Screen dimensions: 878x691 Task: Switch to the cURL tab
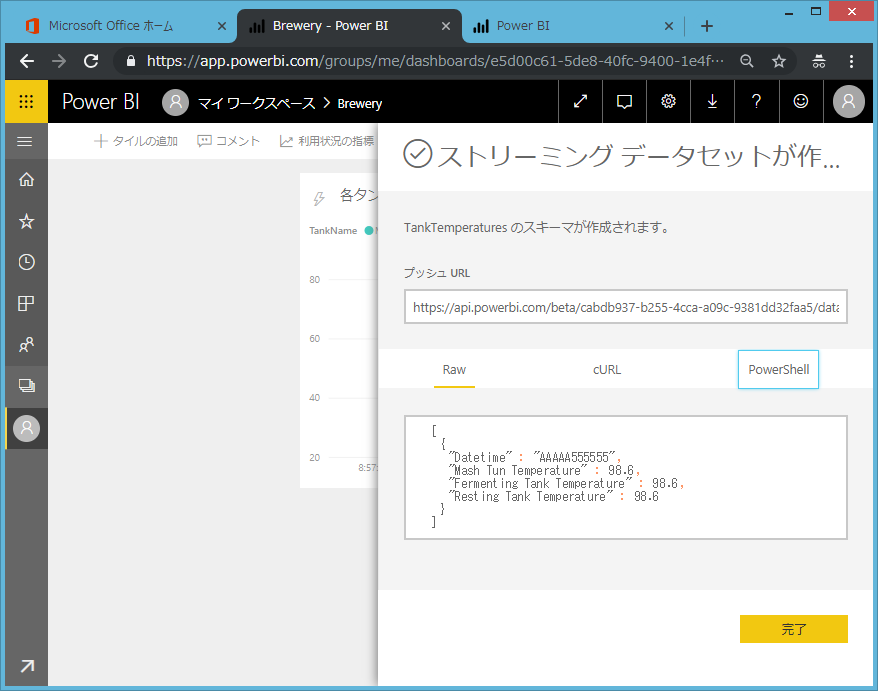607,370
